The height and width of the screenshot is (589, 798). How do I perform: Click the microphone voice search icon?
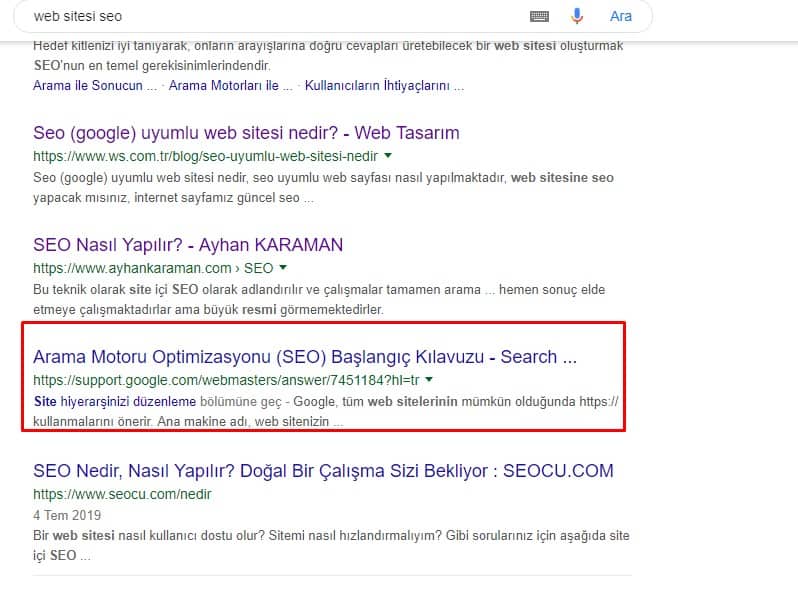coord(577,17)
